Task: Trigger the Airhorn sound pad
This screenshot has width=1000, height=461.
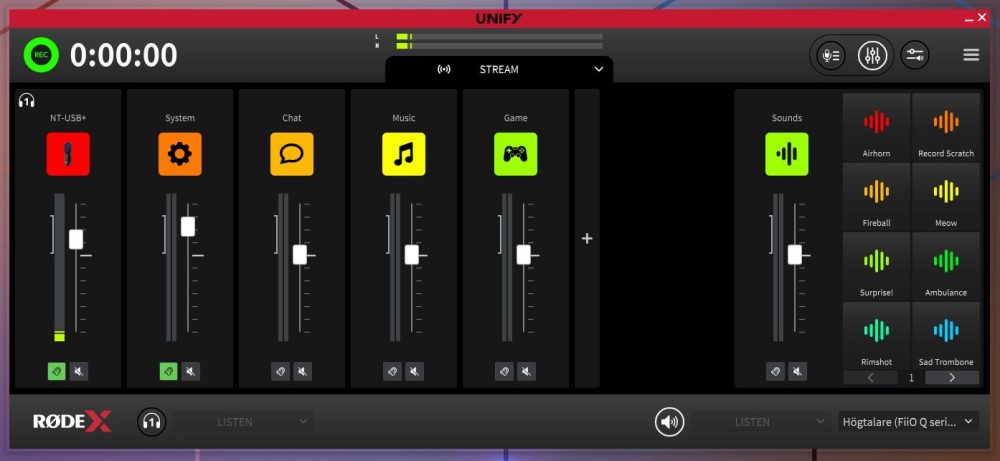Action: click(x=876, y=127)
